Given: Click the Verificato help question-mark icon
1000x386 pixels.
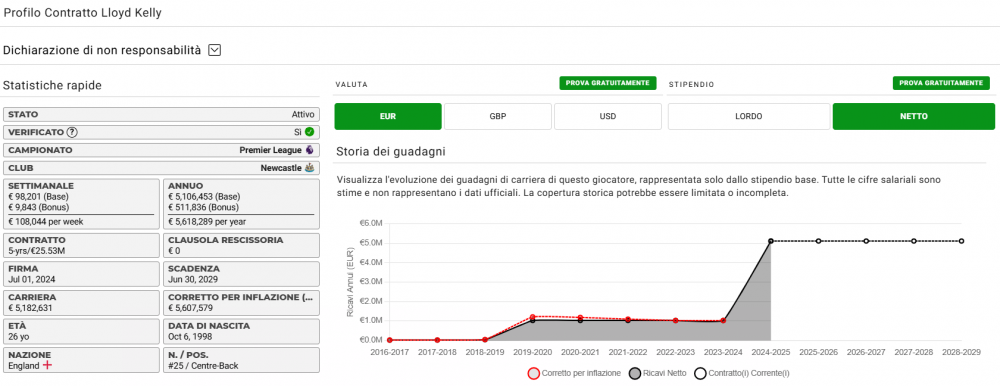Looking at the screenshot, I should 72,132.
